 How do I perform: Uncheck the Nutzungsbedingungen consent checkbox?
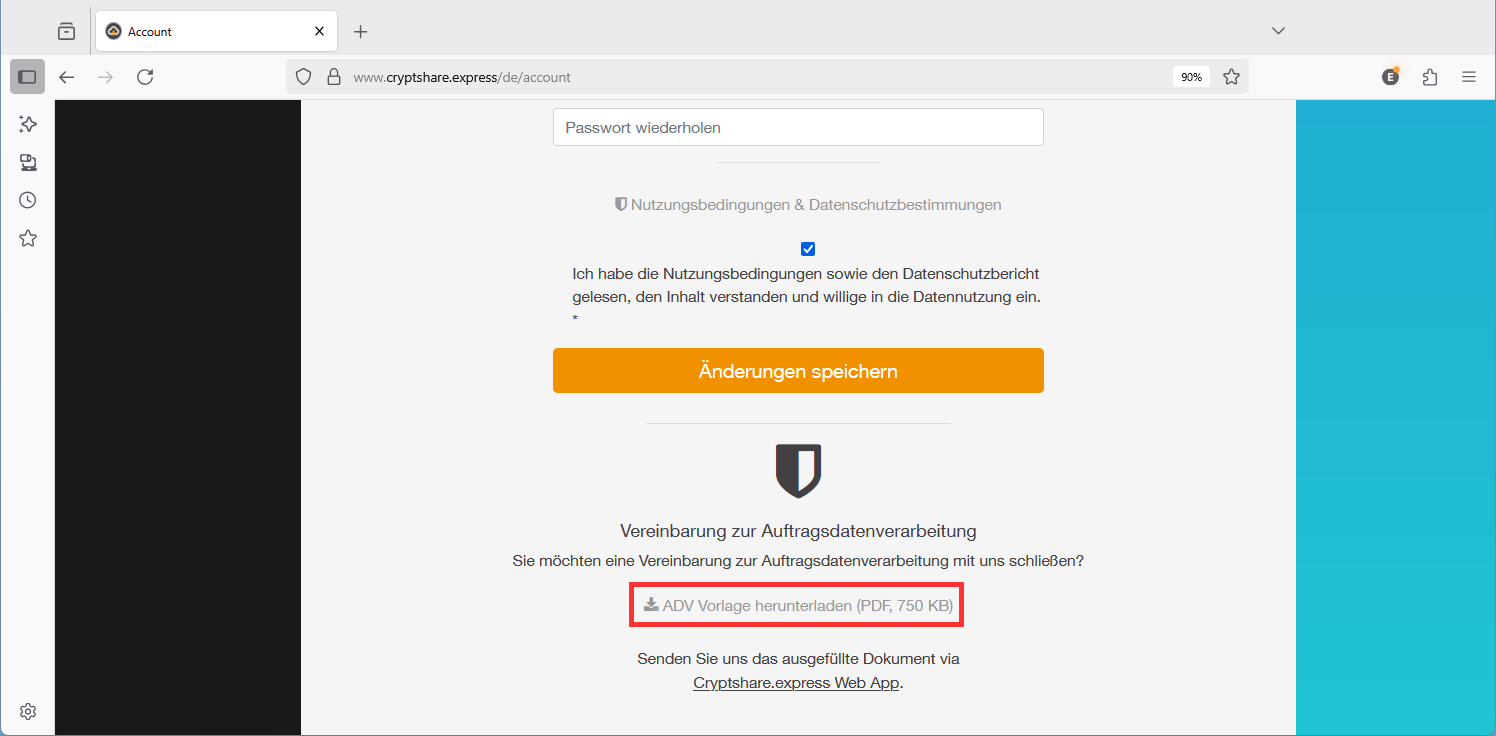(808, 249)
